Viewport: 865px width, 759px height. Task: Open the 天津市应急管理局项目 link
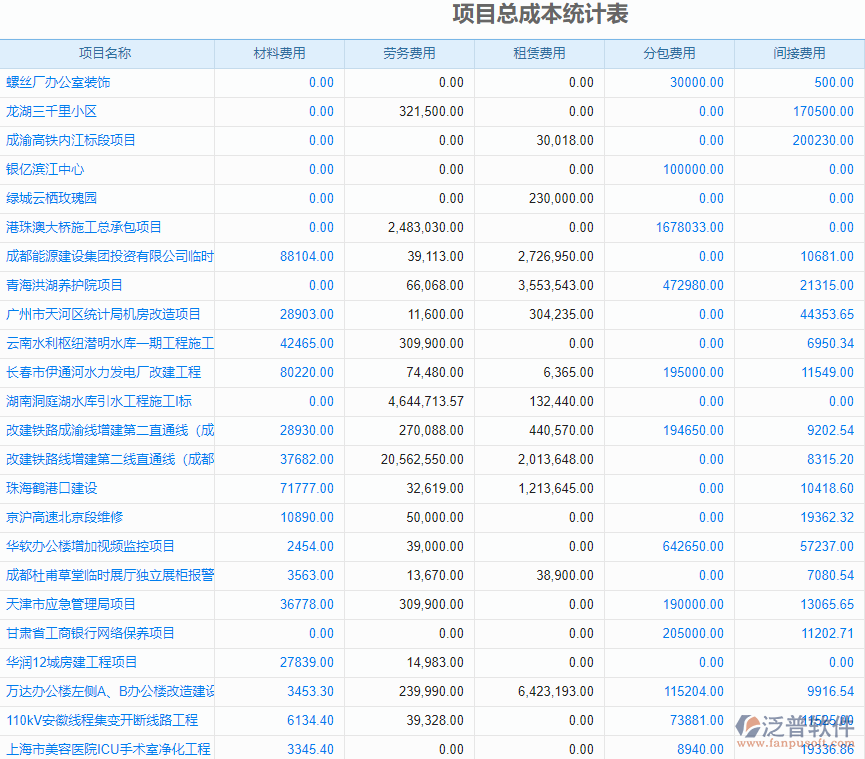[x=71, y=604]
